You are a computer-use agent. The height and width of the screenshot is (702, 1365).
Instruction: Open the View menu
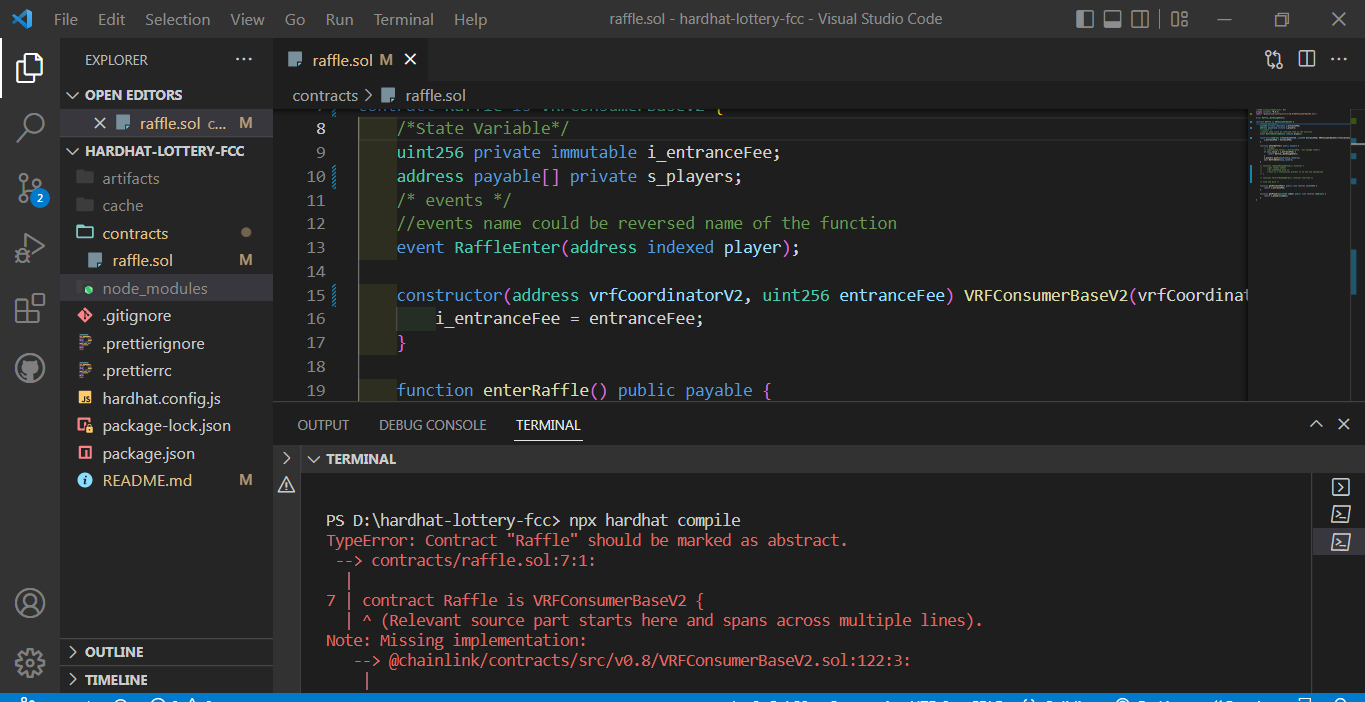click(x=247, y=19)
